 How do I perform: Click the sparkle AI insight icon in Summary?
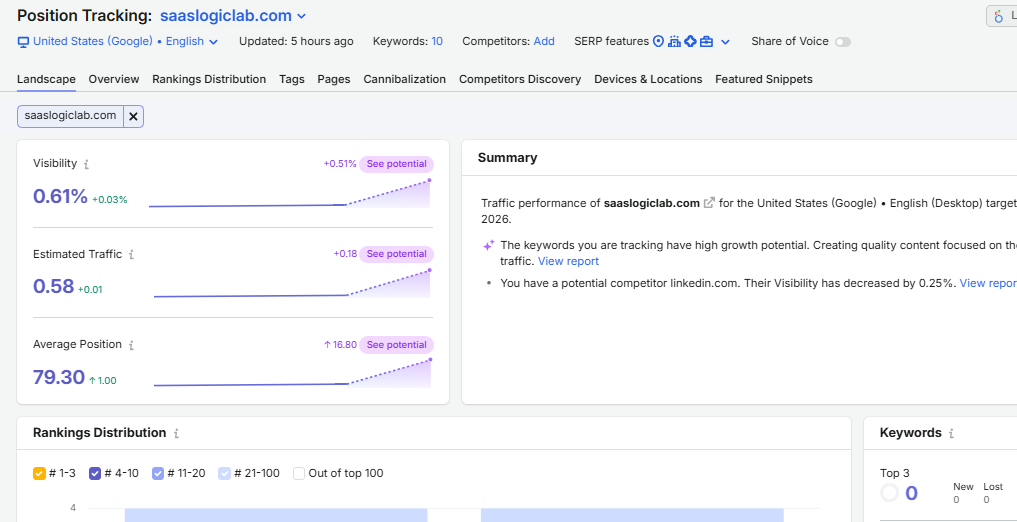488,245
